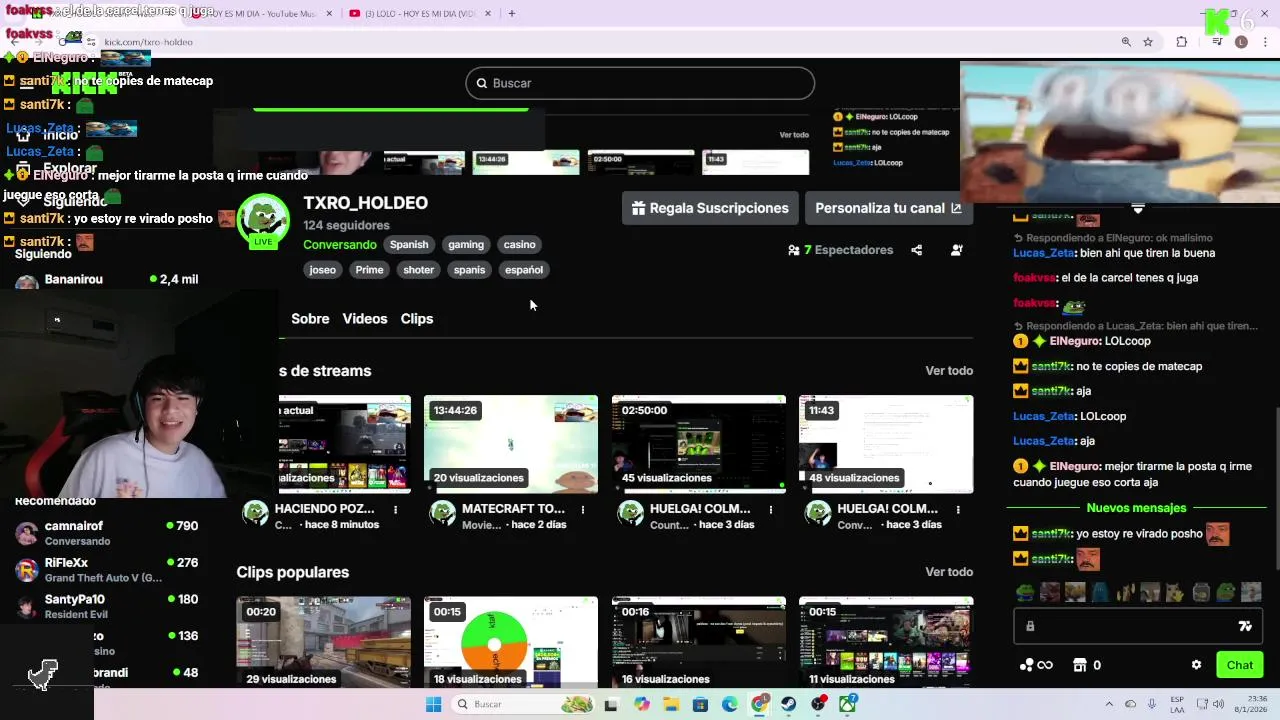Screen dimensions: 1280x720
Task: Click the volume icon in the system tray
Action: (x=1219, y=704)
